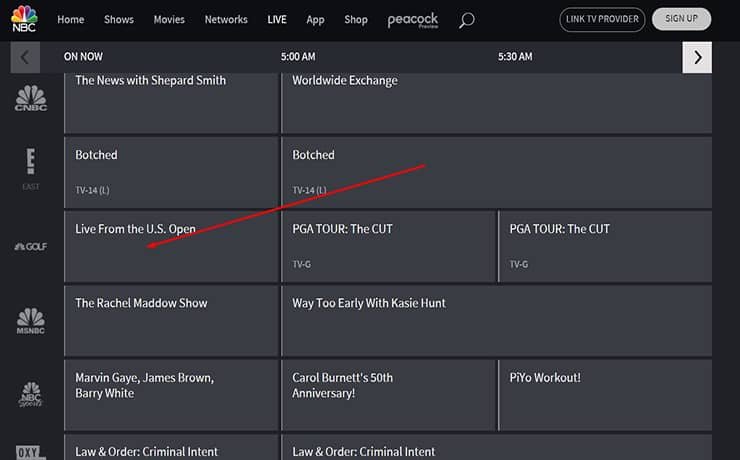This screenshot has width=740, height=460.
Task: Open the Peacock Premium logo link
Action: 413,20
